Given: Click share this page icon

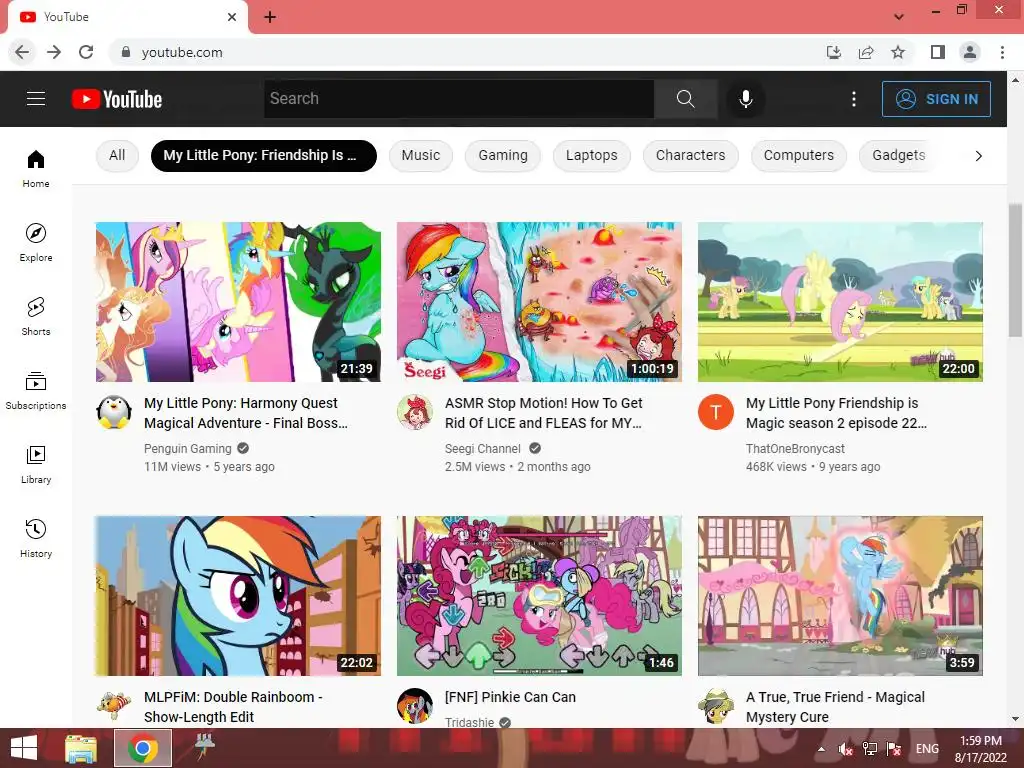Looking at the screenshot, I should tap(866, 52).
